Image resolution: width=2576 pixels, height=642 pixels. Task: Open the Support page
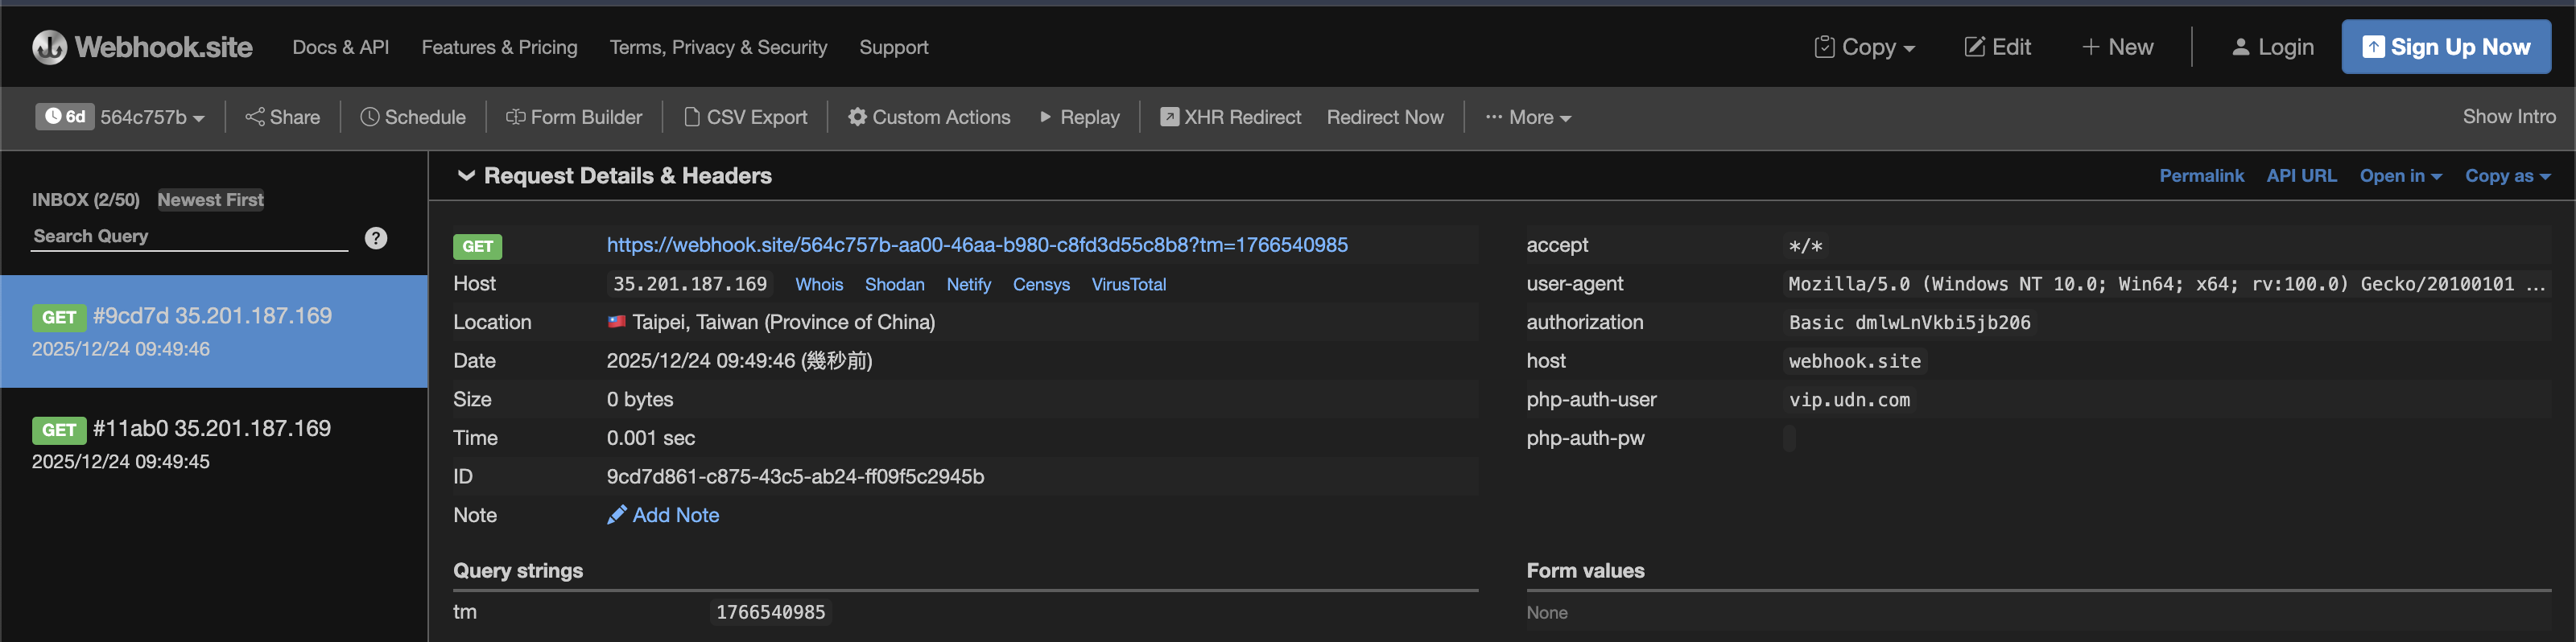click(893, 47)
